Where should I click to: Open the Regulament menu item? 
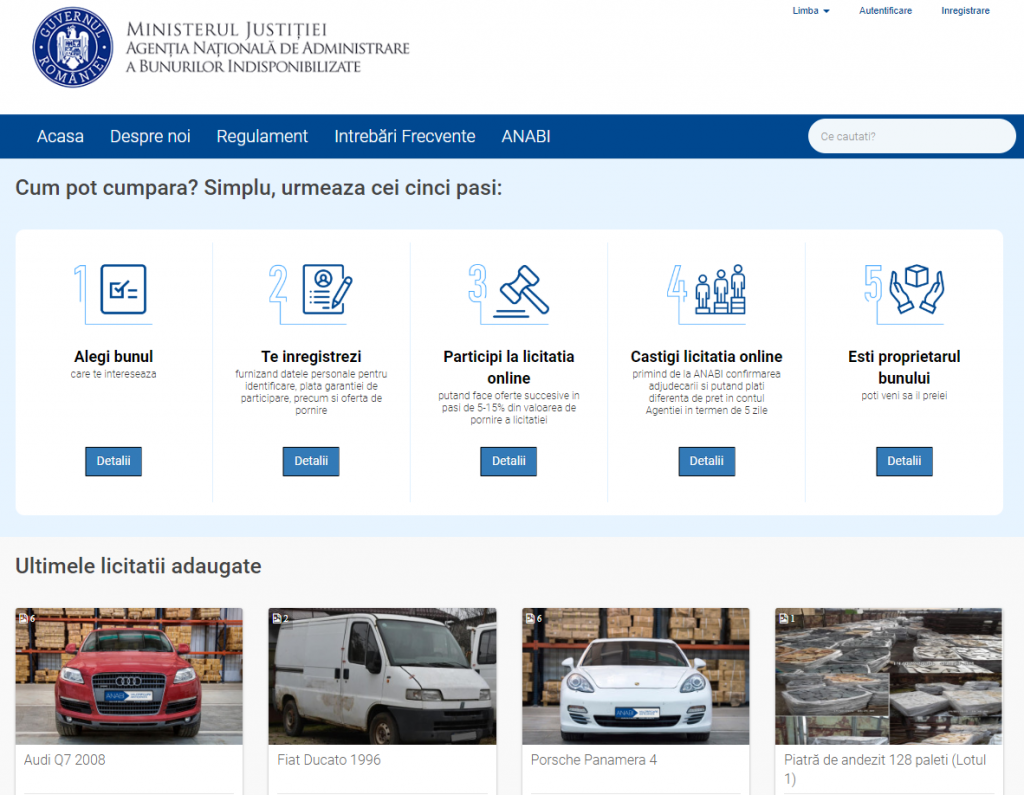[262, 137]
